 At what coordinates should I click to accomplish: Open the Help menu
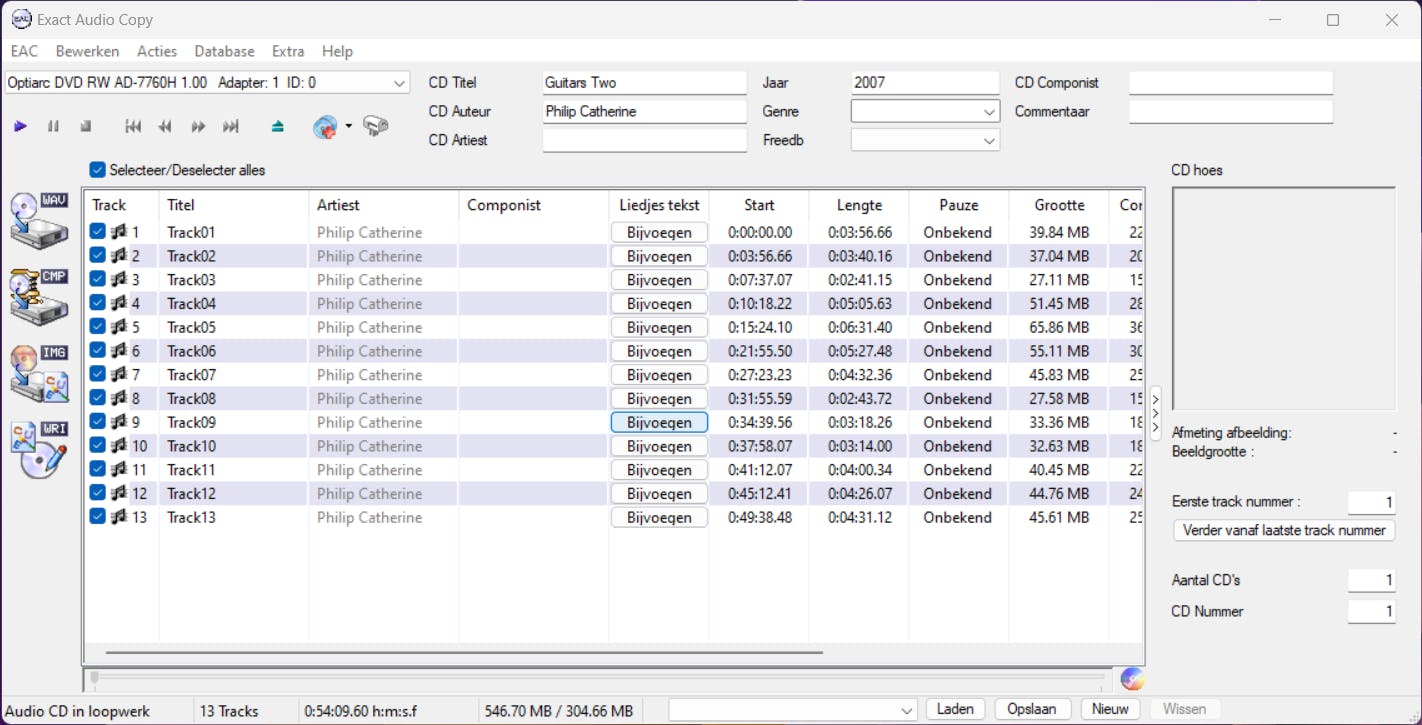337,51
